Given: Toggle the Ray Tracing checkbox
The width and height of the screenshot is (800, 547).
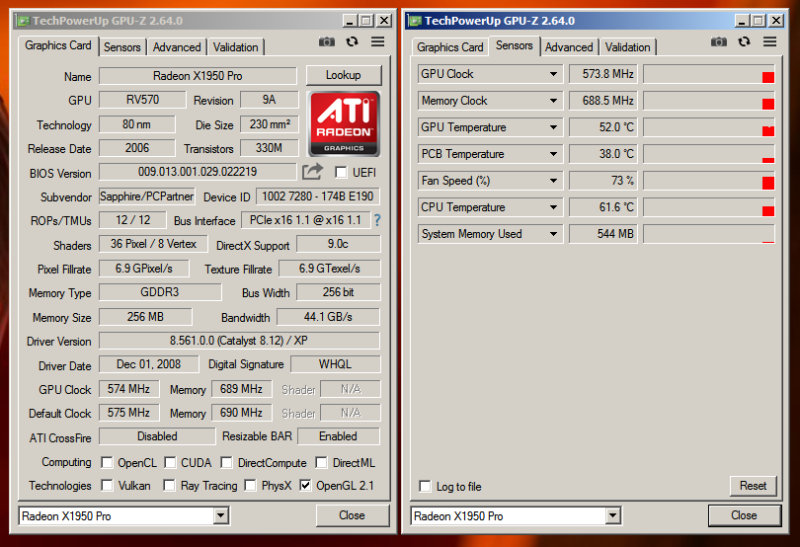Looking at the screenshot, I should (169, 485).
